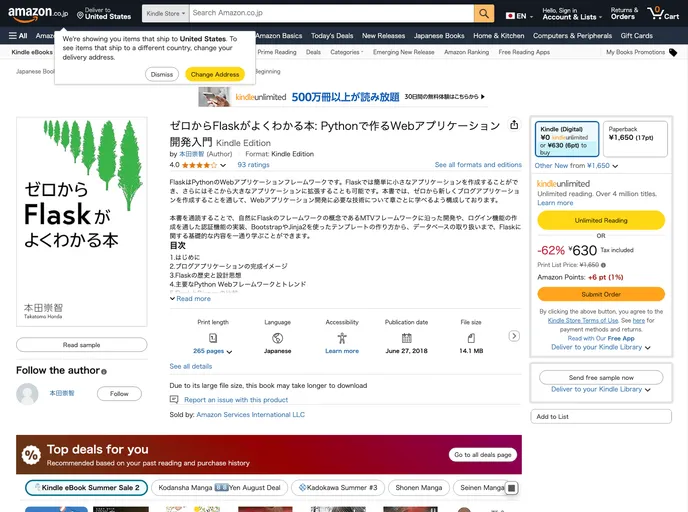Open Japanese Books nav item

439,36
